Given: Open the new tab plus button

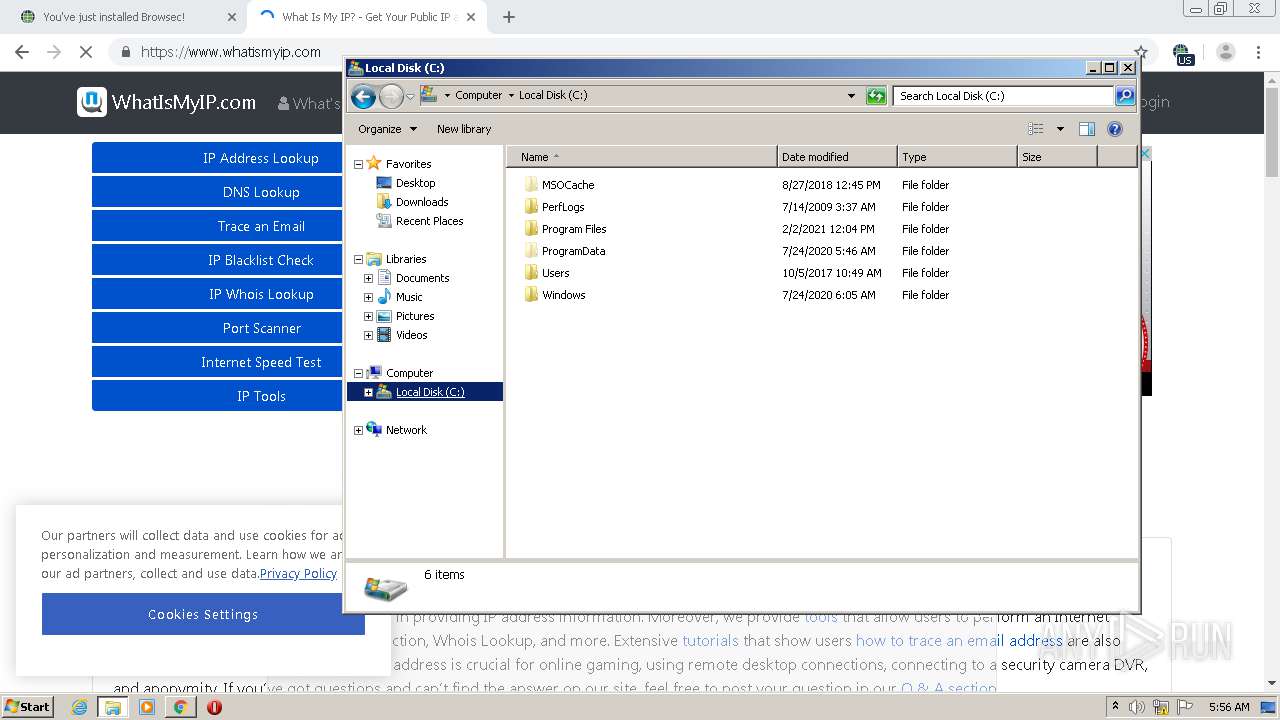Looking at the screenshot, I should click(x=509, y=17).
